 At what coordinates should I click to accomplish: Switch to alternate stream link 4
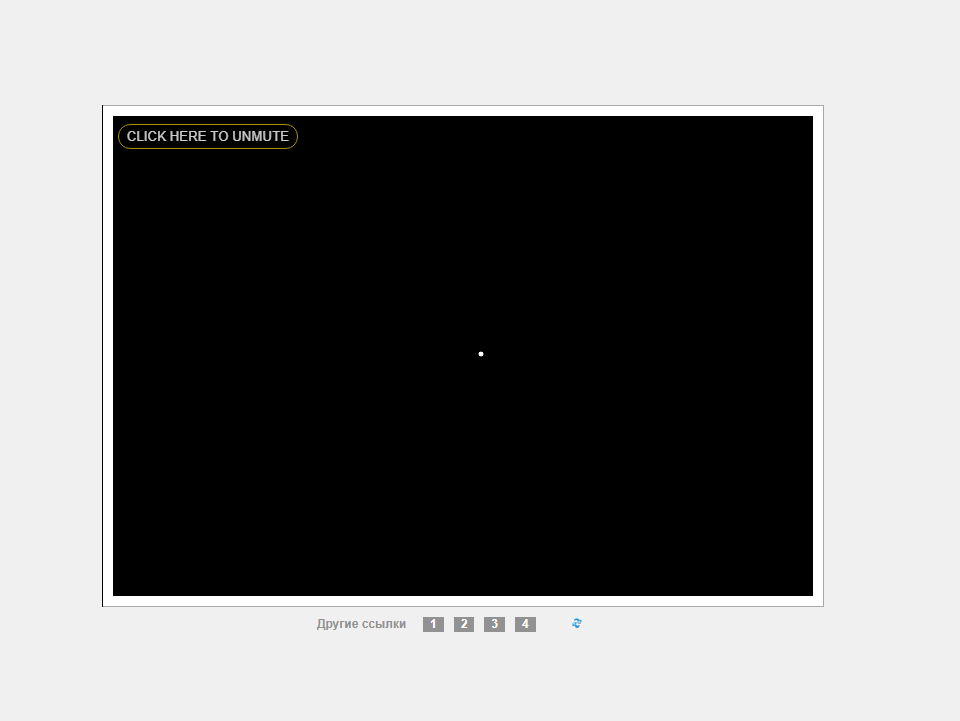coord(525,624)
